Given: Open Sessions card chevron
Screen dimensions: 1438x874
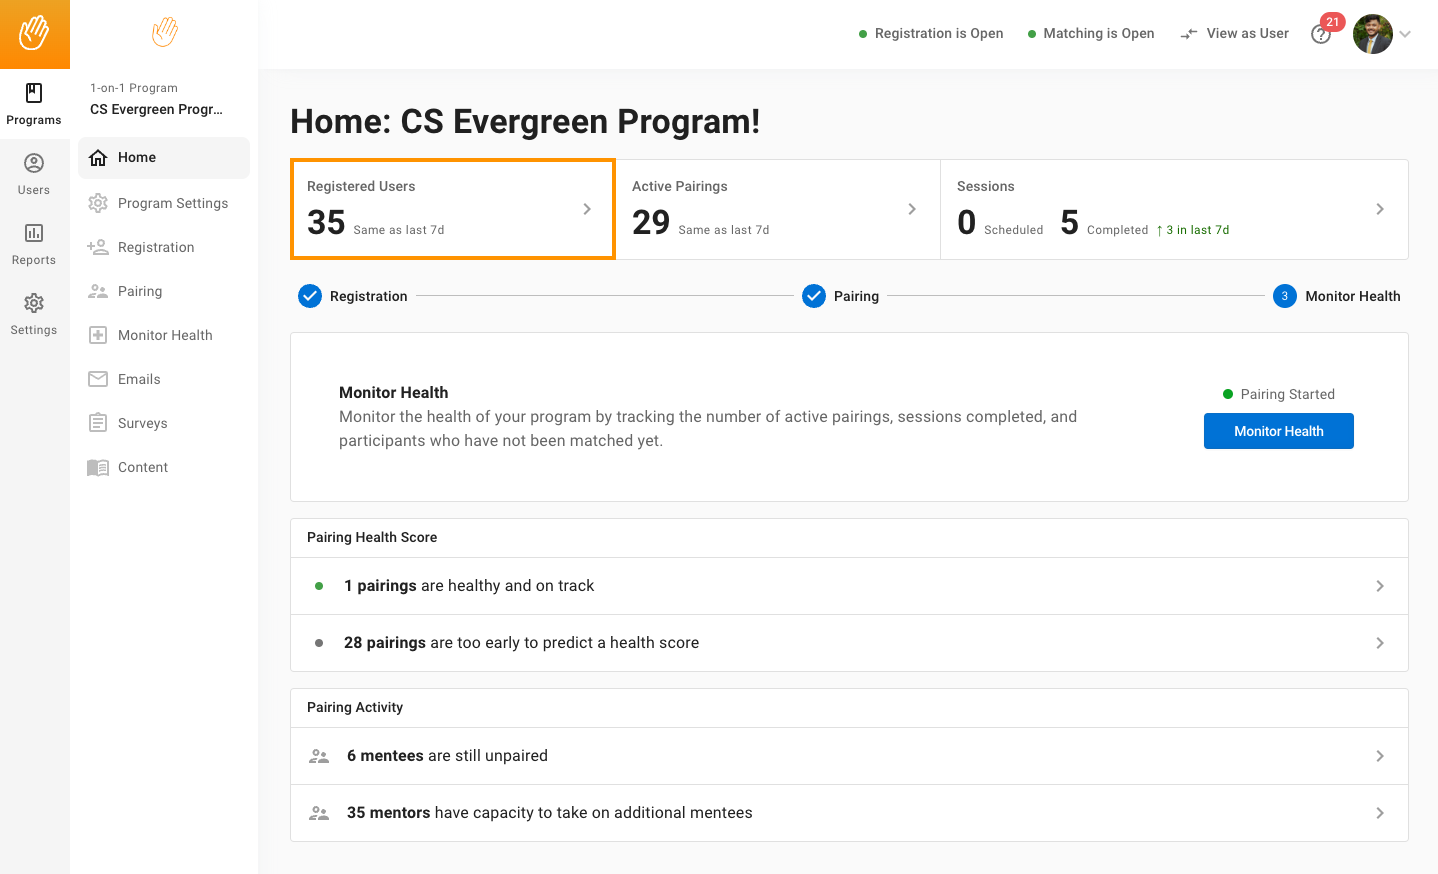Looking at the screenshot, I should click(x=1380, y=209).
